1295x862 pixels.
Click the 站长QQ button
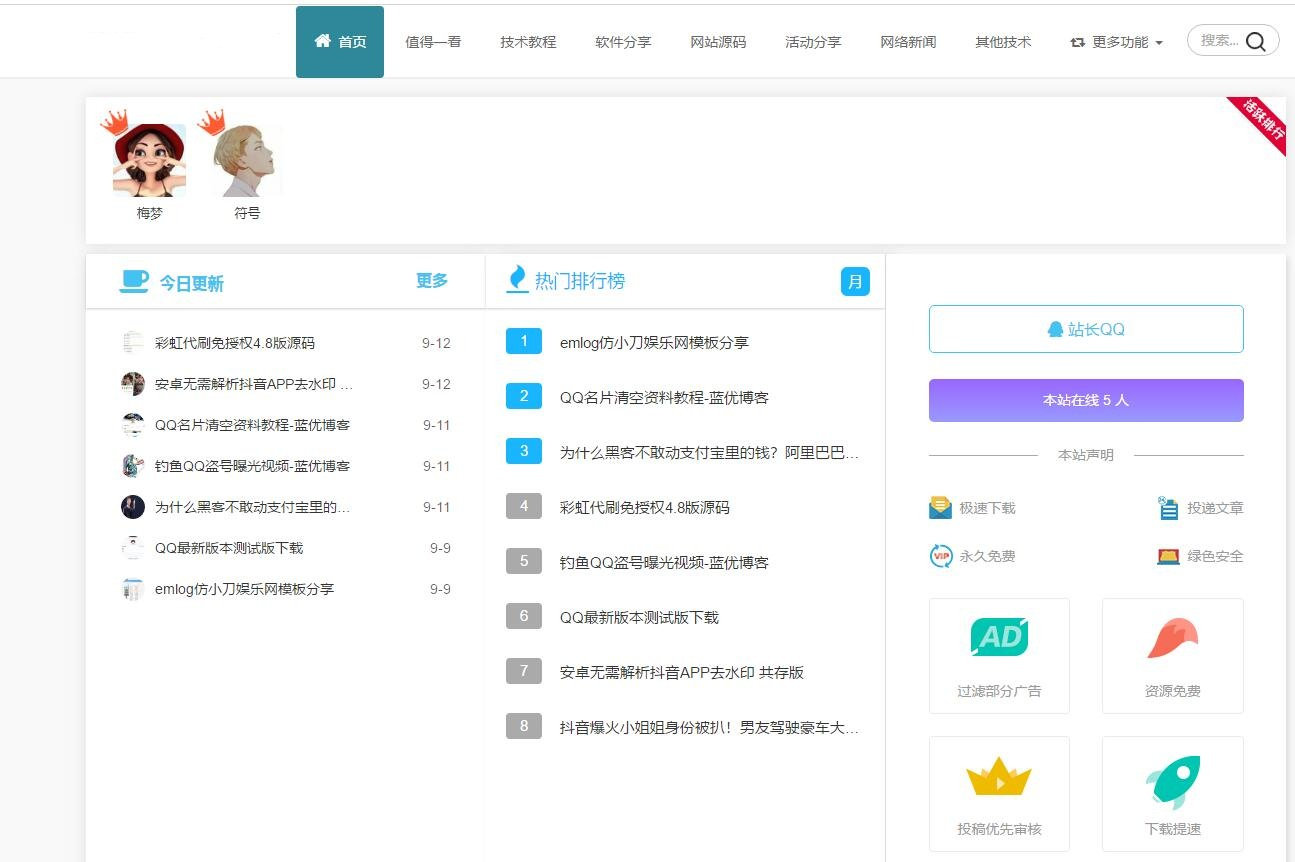point(1086,329)
